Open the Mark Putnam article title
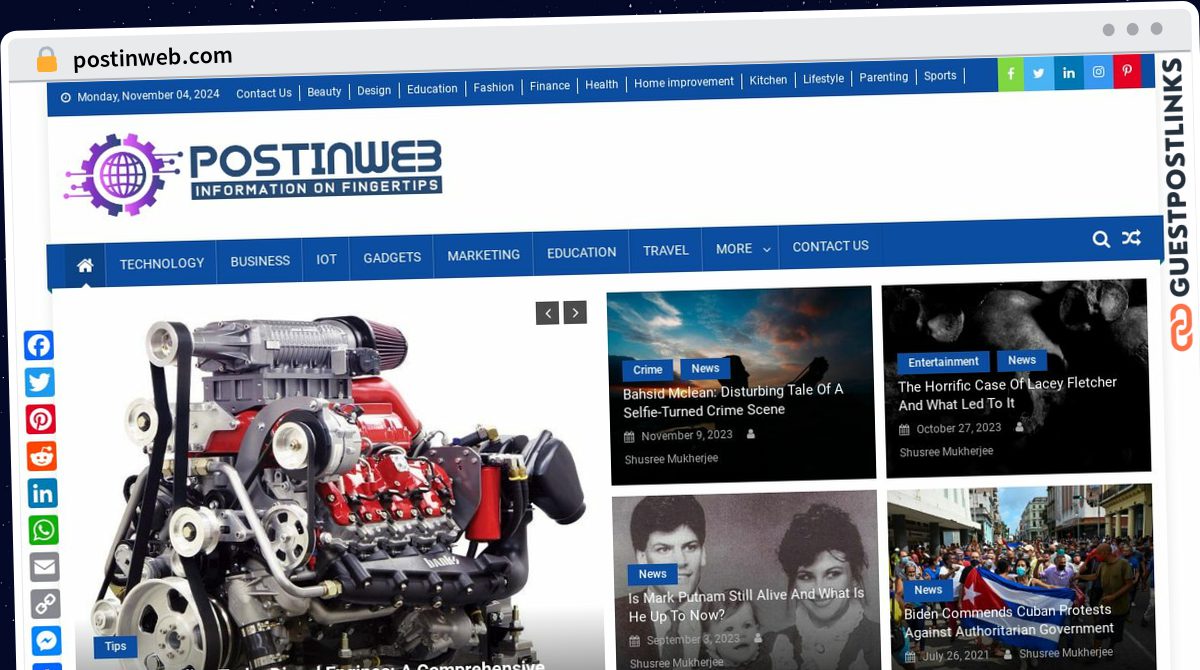The height and width of the screenshot is (670, 1200). (x=746, y=604)
